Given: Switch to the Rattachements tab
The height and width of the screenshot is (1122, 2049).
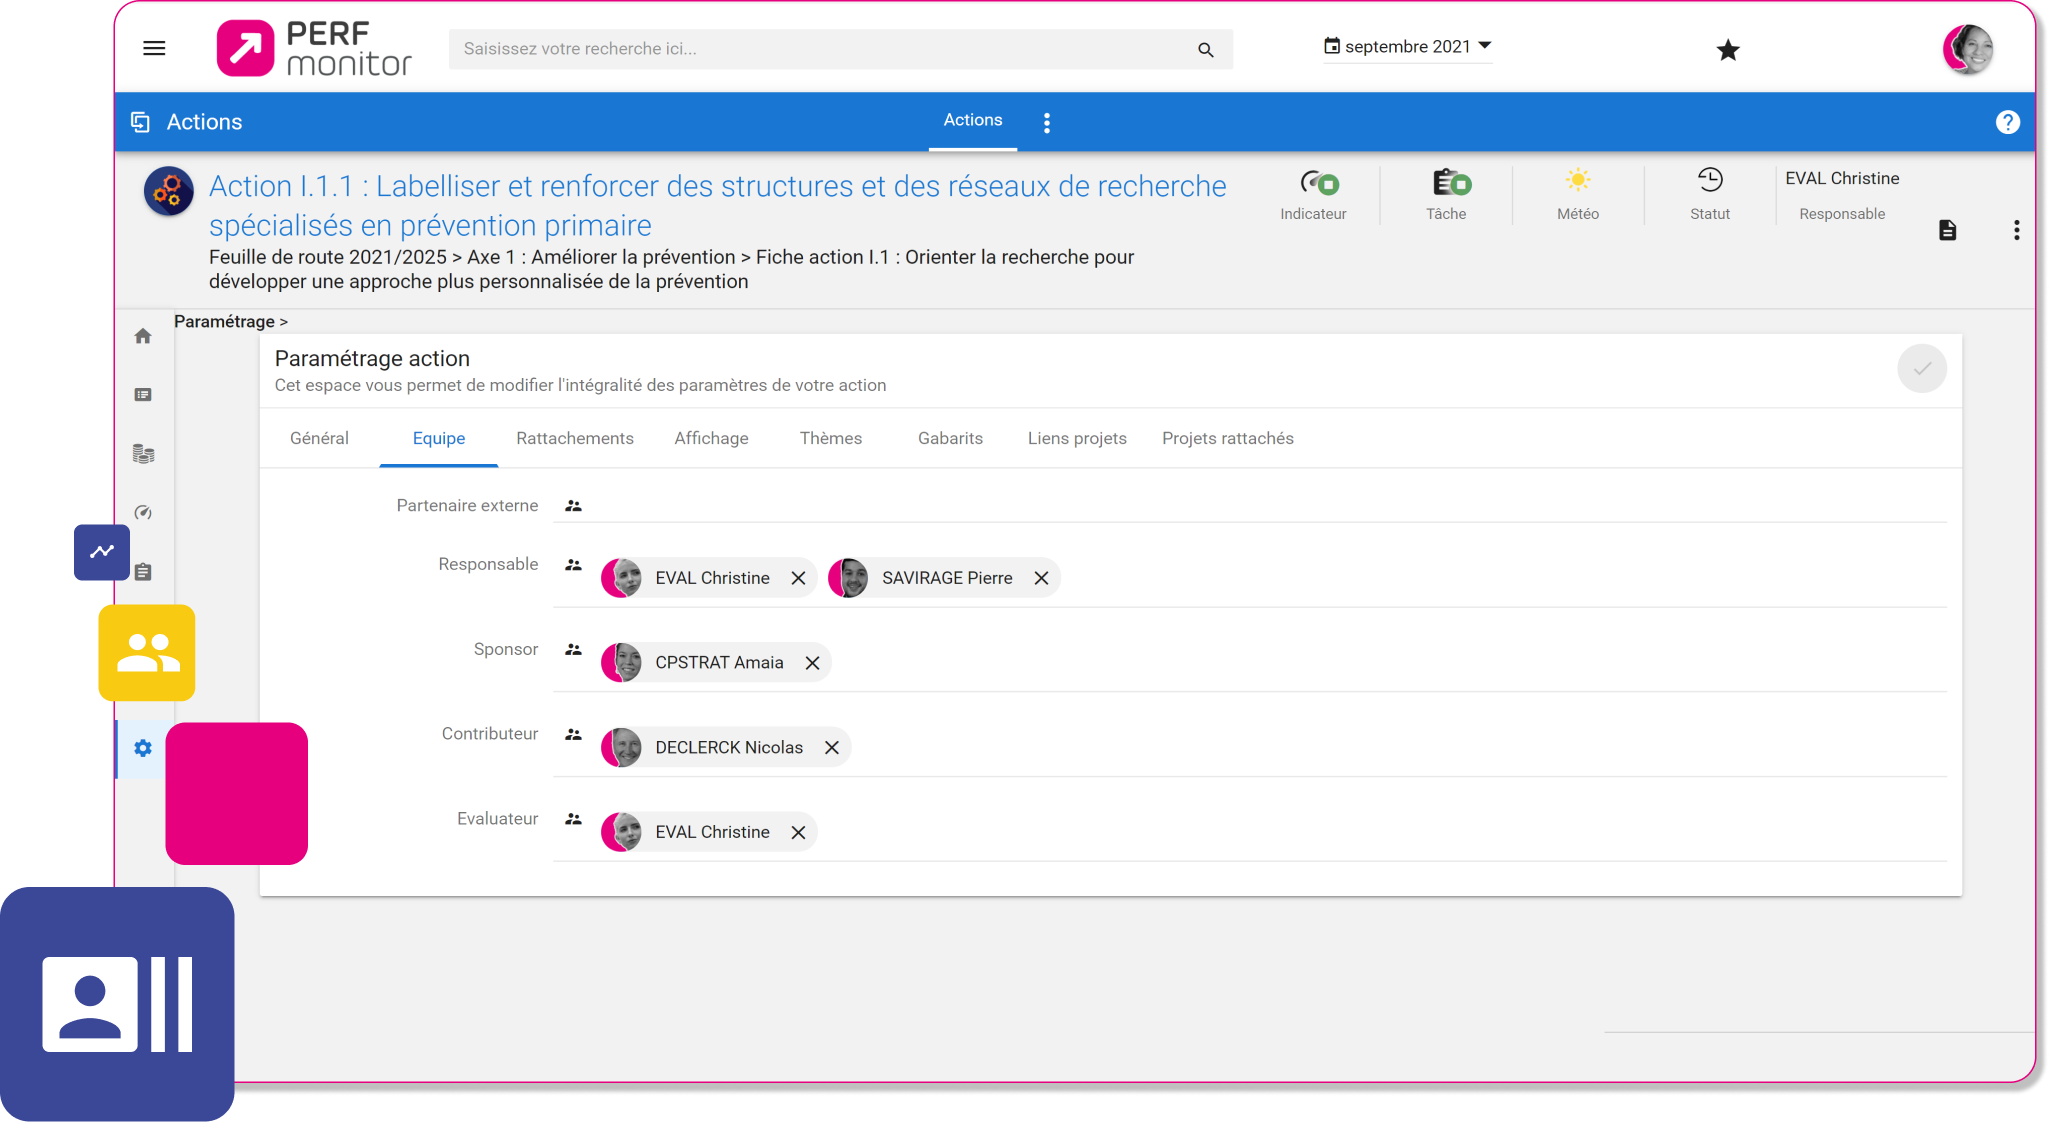Looking at the screenshot, I should [574, 438].
